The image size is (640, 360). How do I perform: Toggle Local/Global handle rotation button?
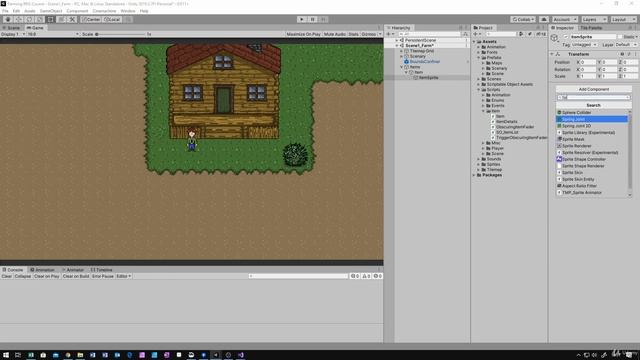[x=112, y=19]
